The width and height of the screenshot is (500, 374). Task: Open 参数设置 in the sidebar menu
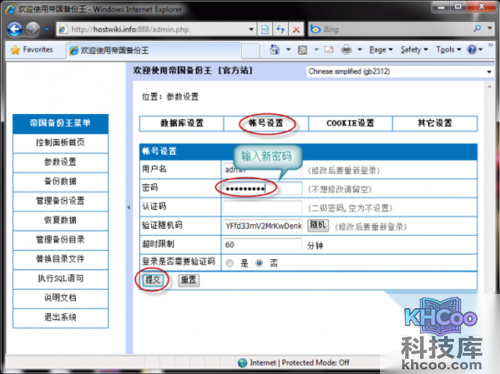[x=60, y=162]
